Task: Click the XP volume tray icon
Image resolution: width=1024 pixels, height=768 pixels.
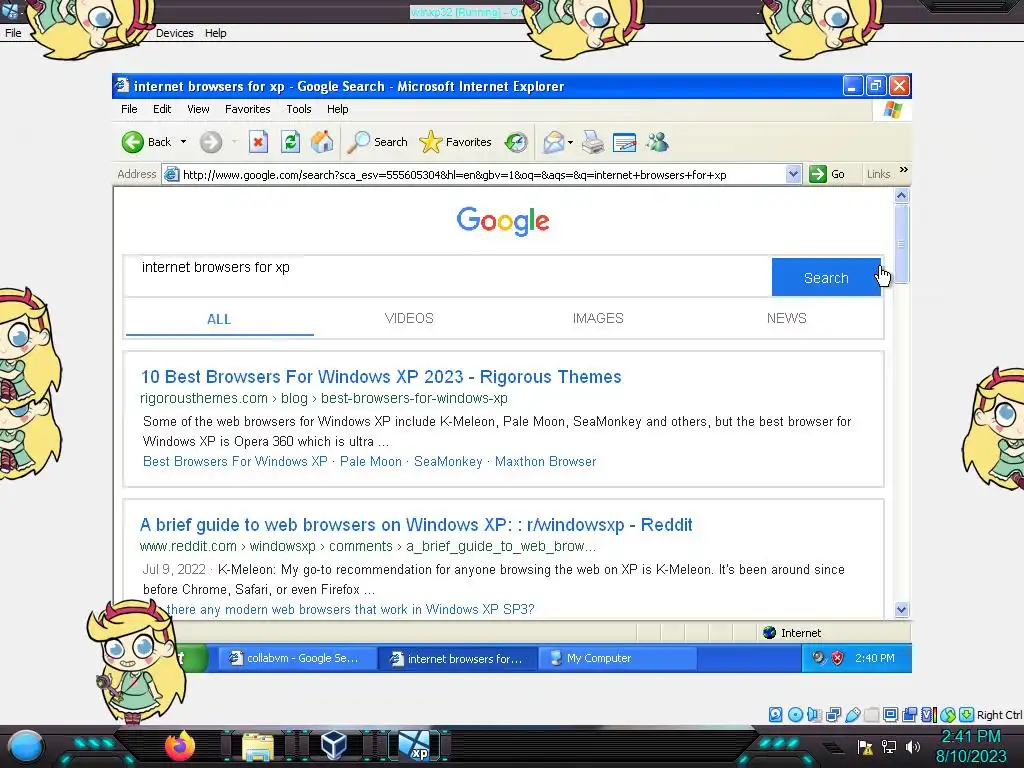Action: 818,658
